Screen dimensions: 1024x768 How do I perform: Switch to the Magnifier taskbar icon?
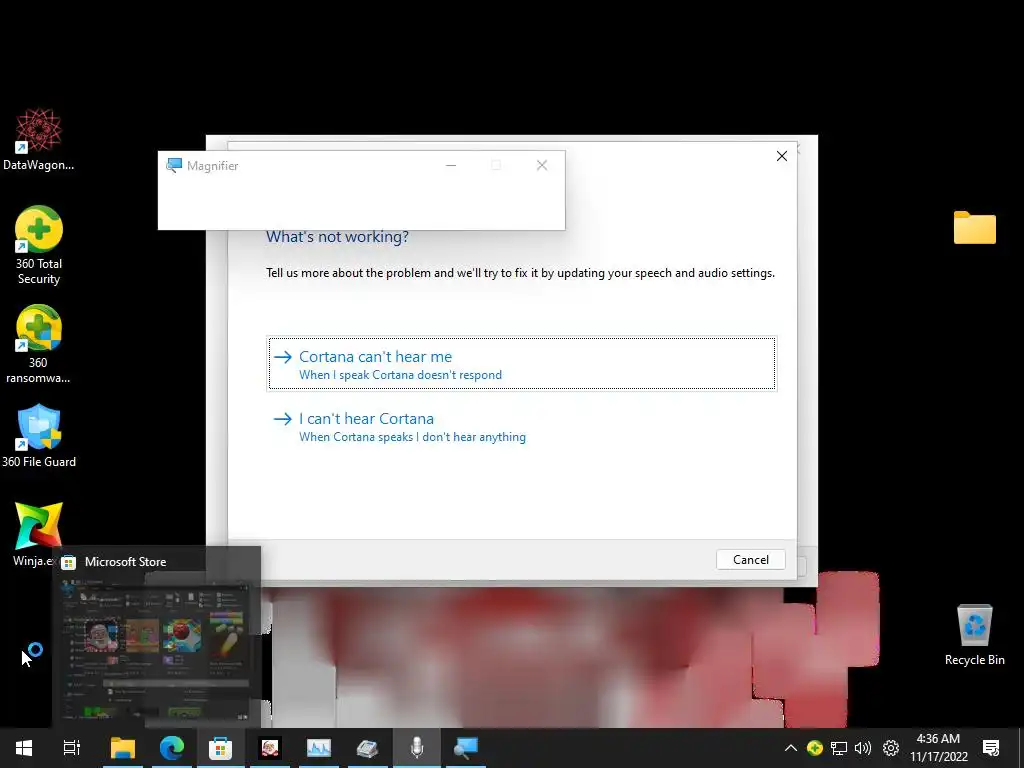(x=466, y=748)
